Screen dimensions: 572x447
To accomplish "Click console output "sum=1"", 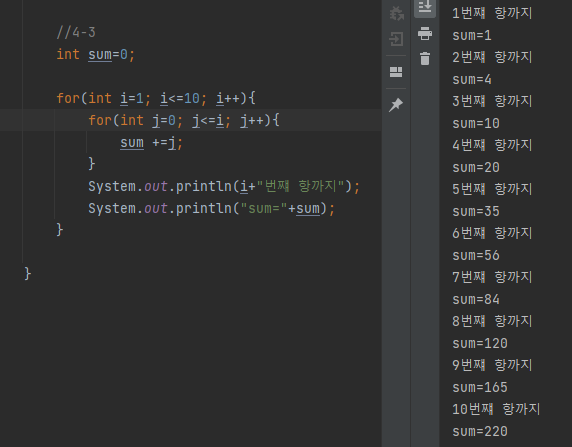I will point(472,36).
